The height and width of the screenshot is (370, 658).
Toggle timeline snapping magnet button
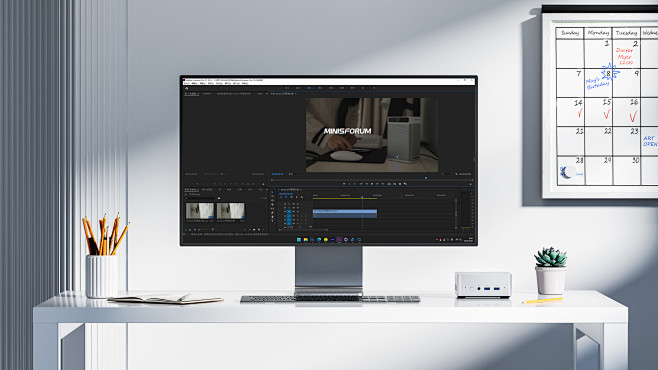pyautogui.click(x=286, y=197)
